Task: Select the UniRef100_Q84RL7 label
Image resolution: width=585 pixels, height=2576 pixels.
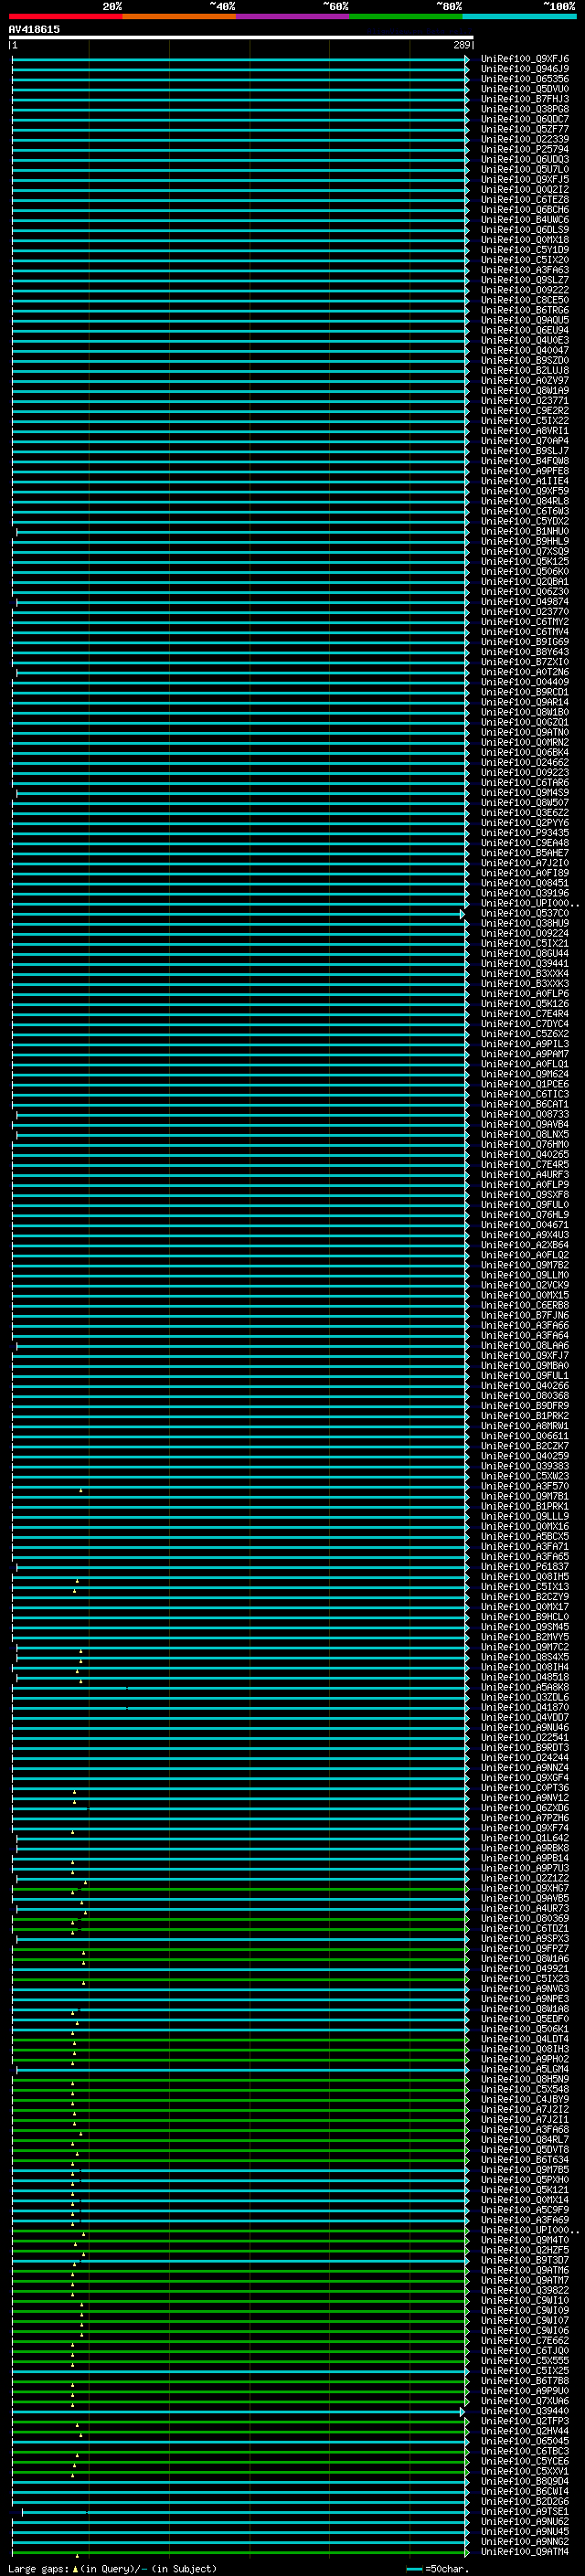Action: (x=525, y=2140)
